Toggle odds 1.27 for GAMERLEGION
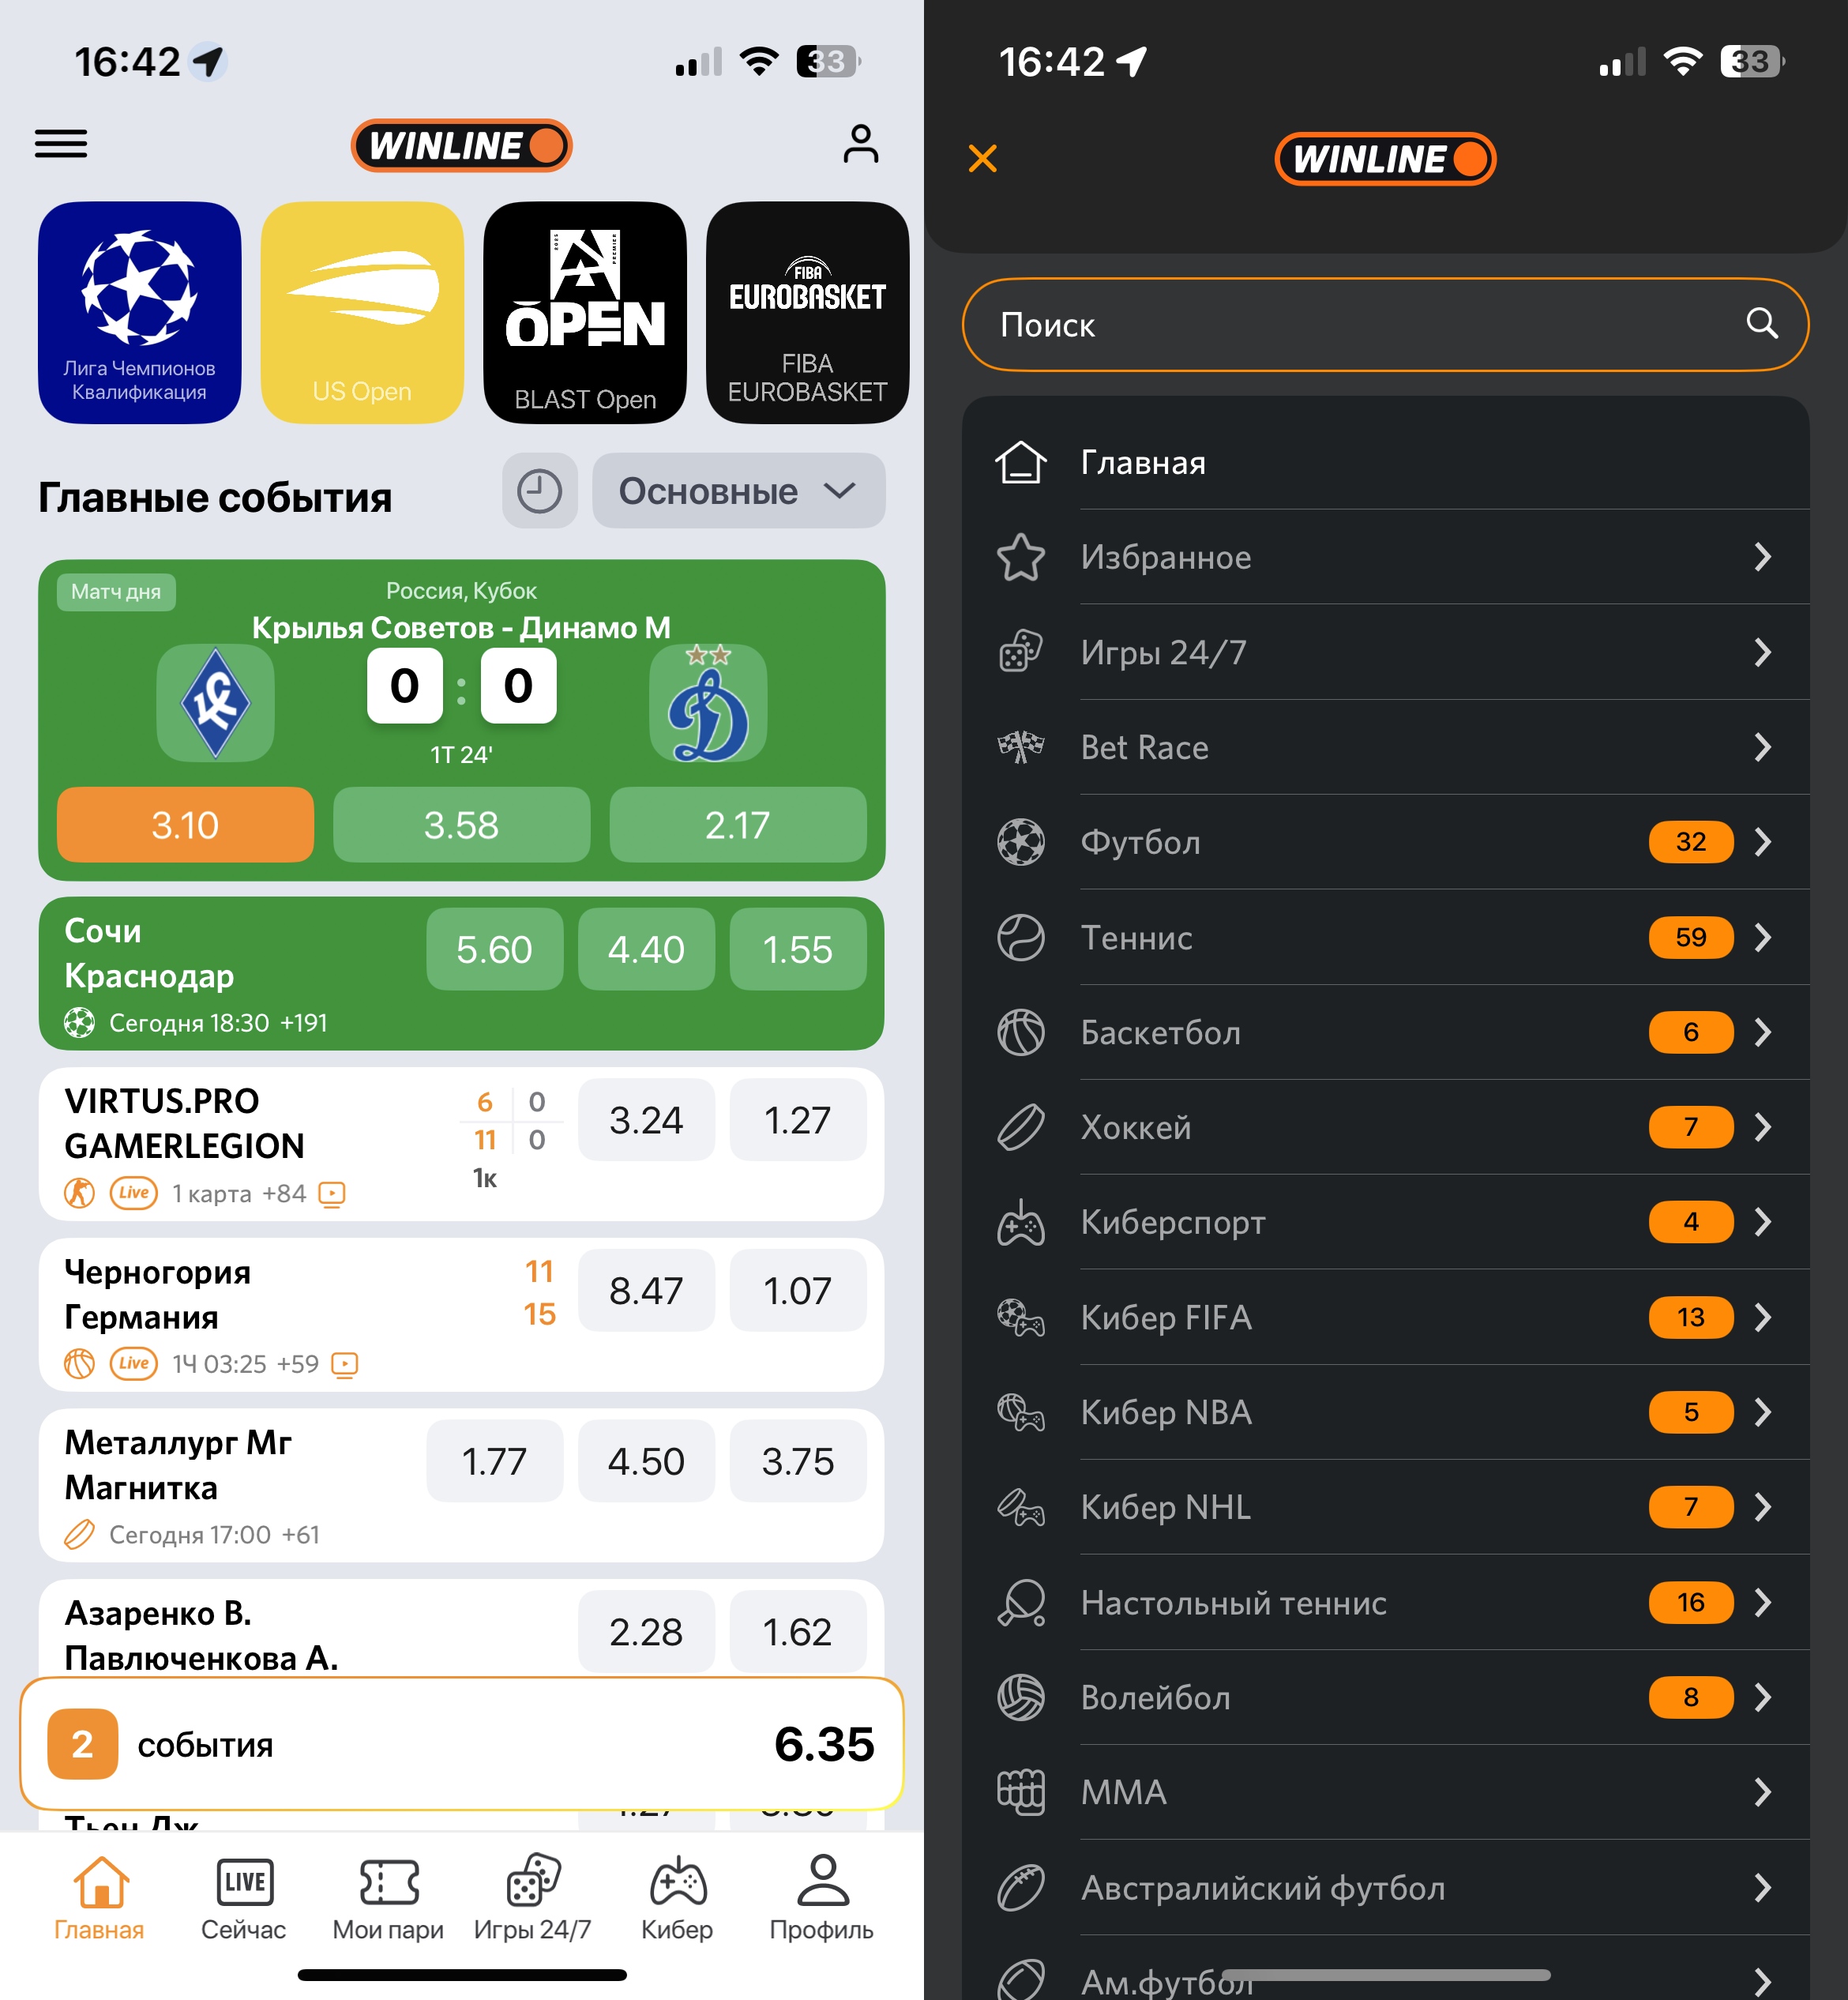1848x2000 pixels. click(x=797, y=1120)
